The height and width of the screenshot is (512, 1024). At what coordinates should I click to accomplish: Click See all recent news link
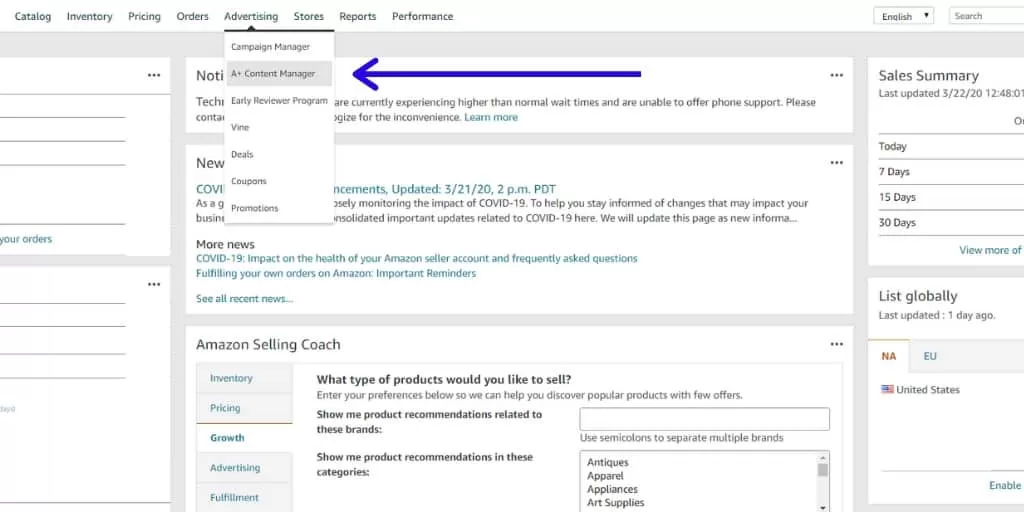pyautogui.click(x=244, y=299)
